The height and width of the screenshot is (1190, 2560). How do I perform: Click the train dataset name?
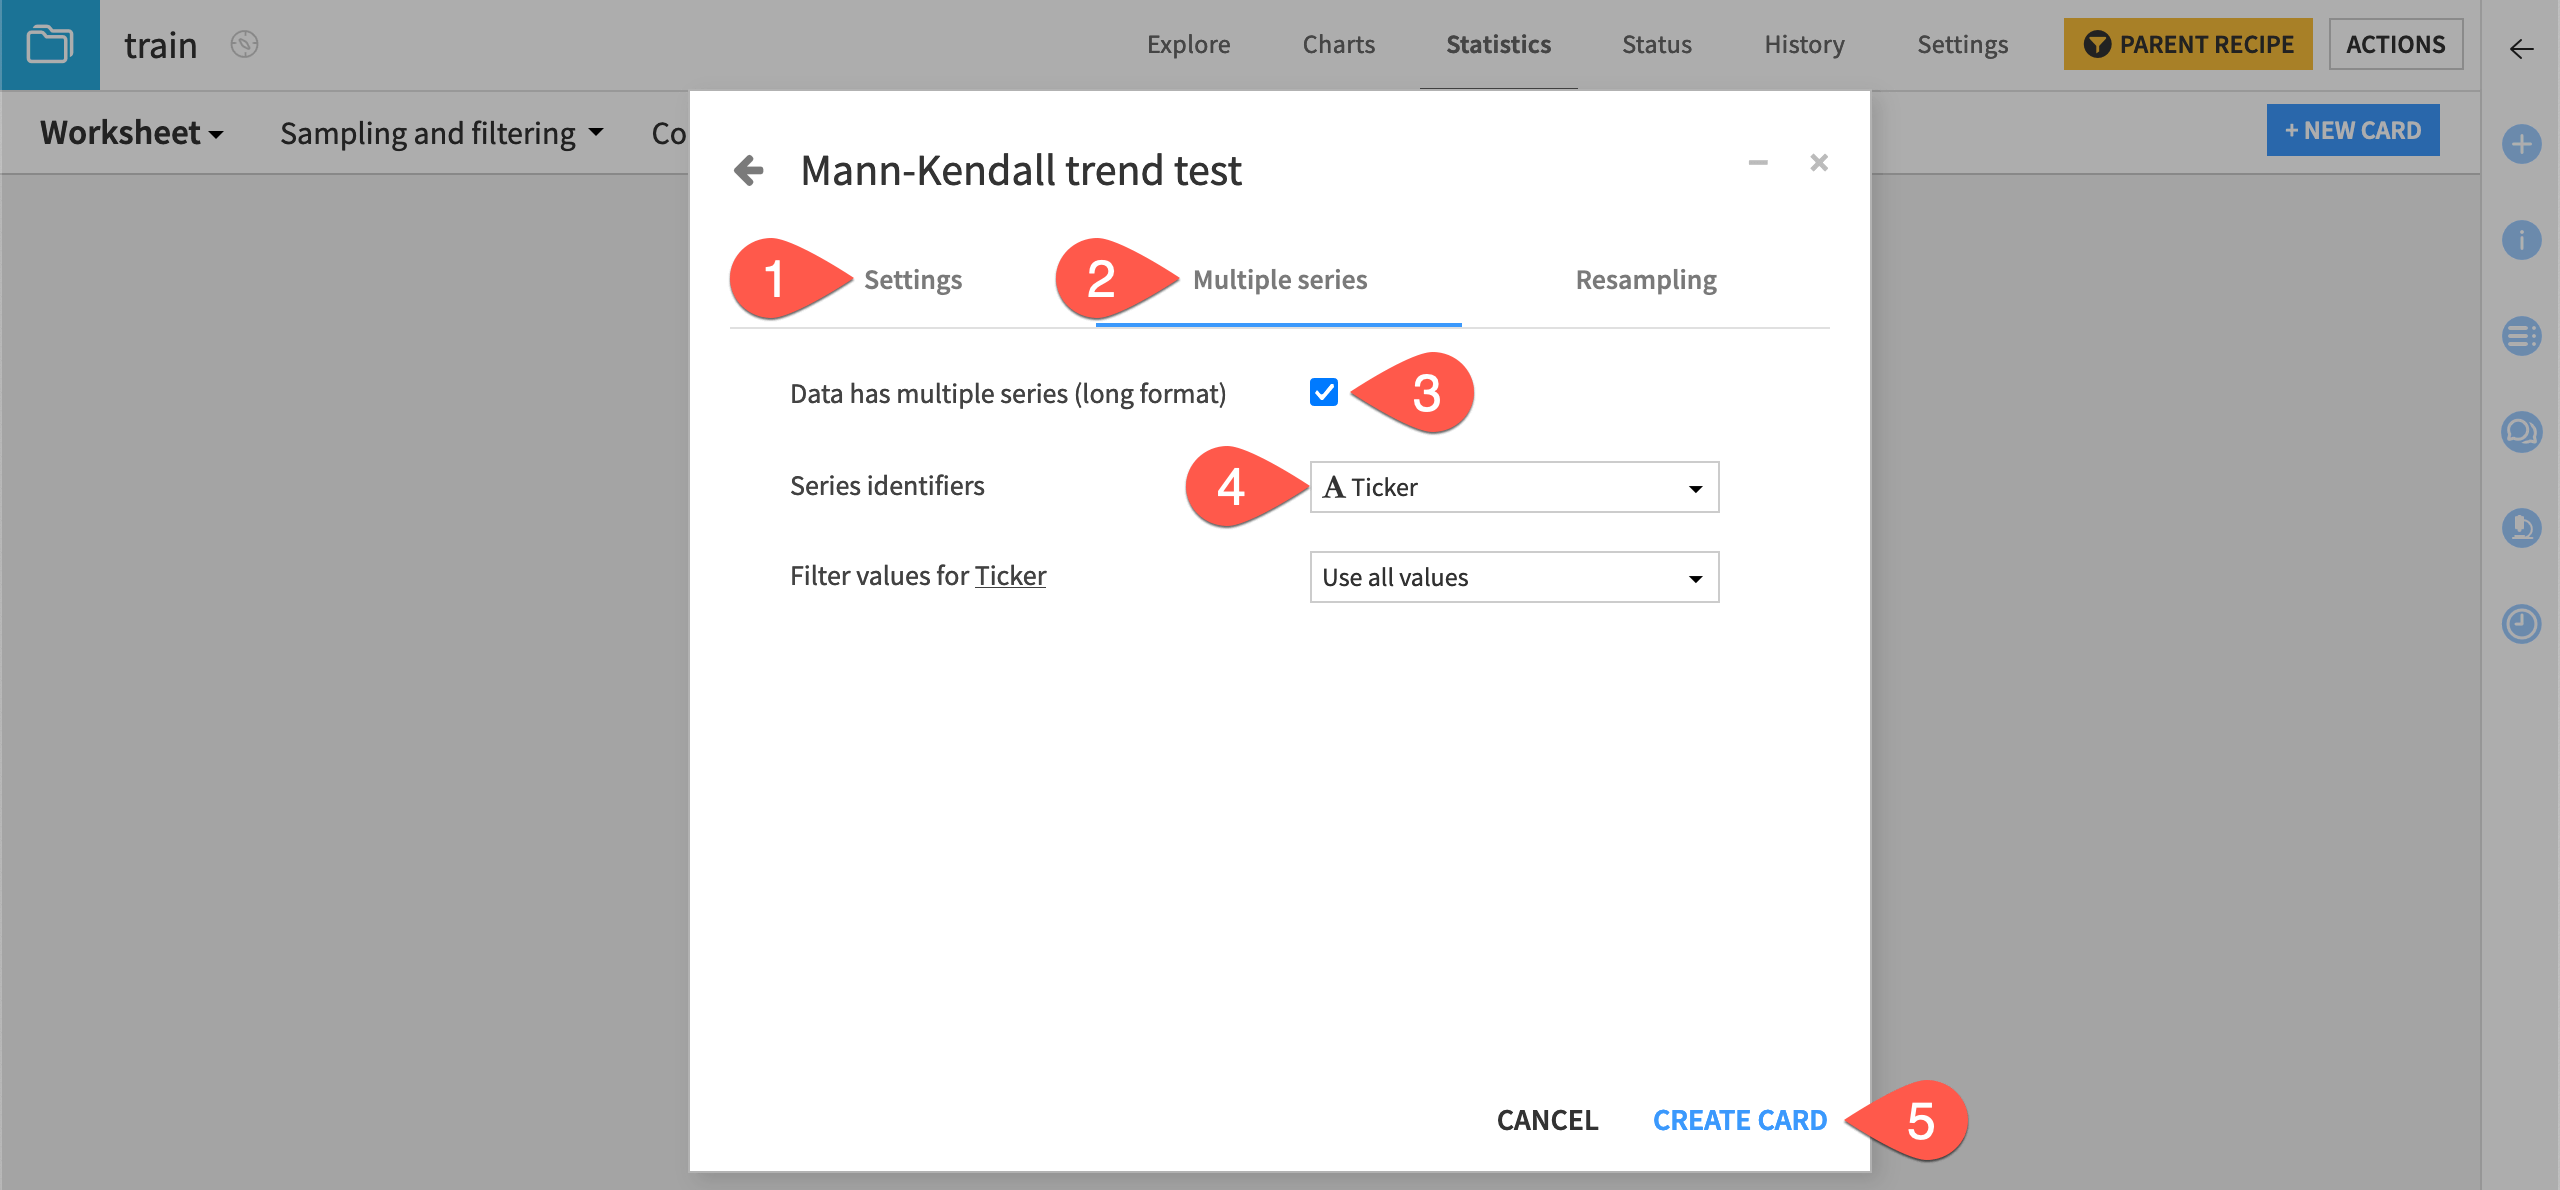tap(160, 45)
